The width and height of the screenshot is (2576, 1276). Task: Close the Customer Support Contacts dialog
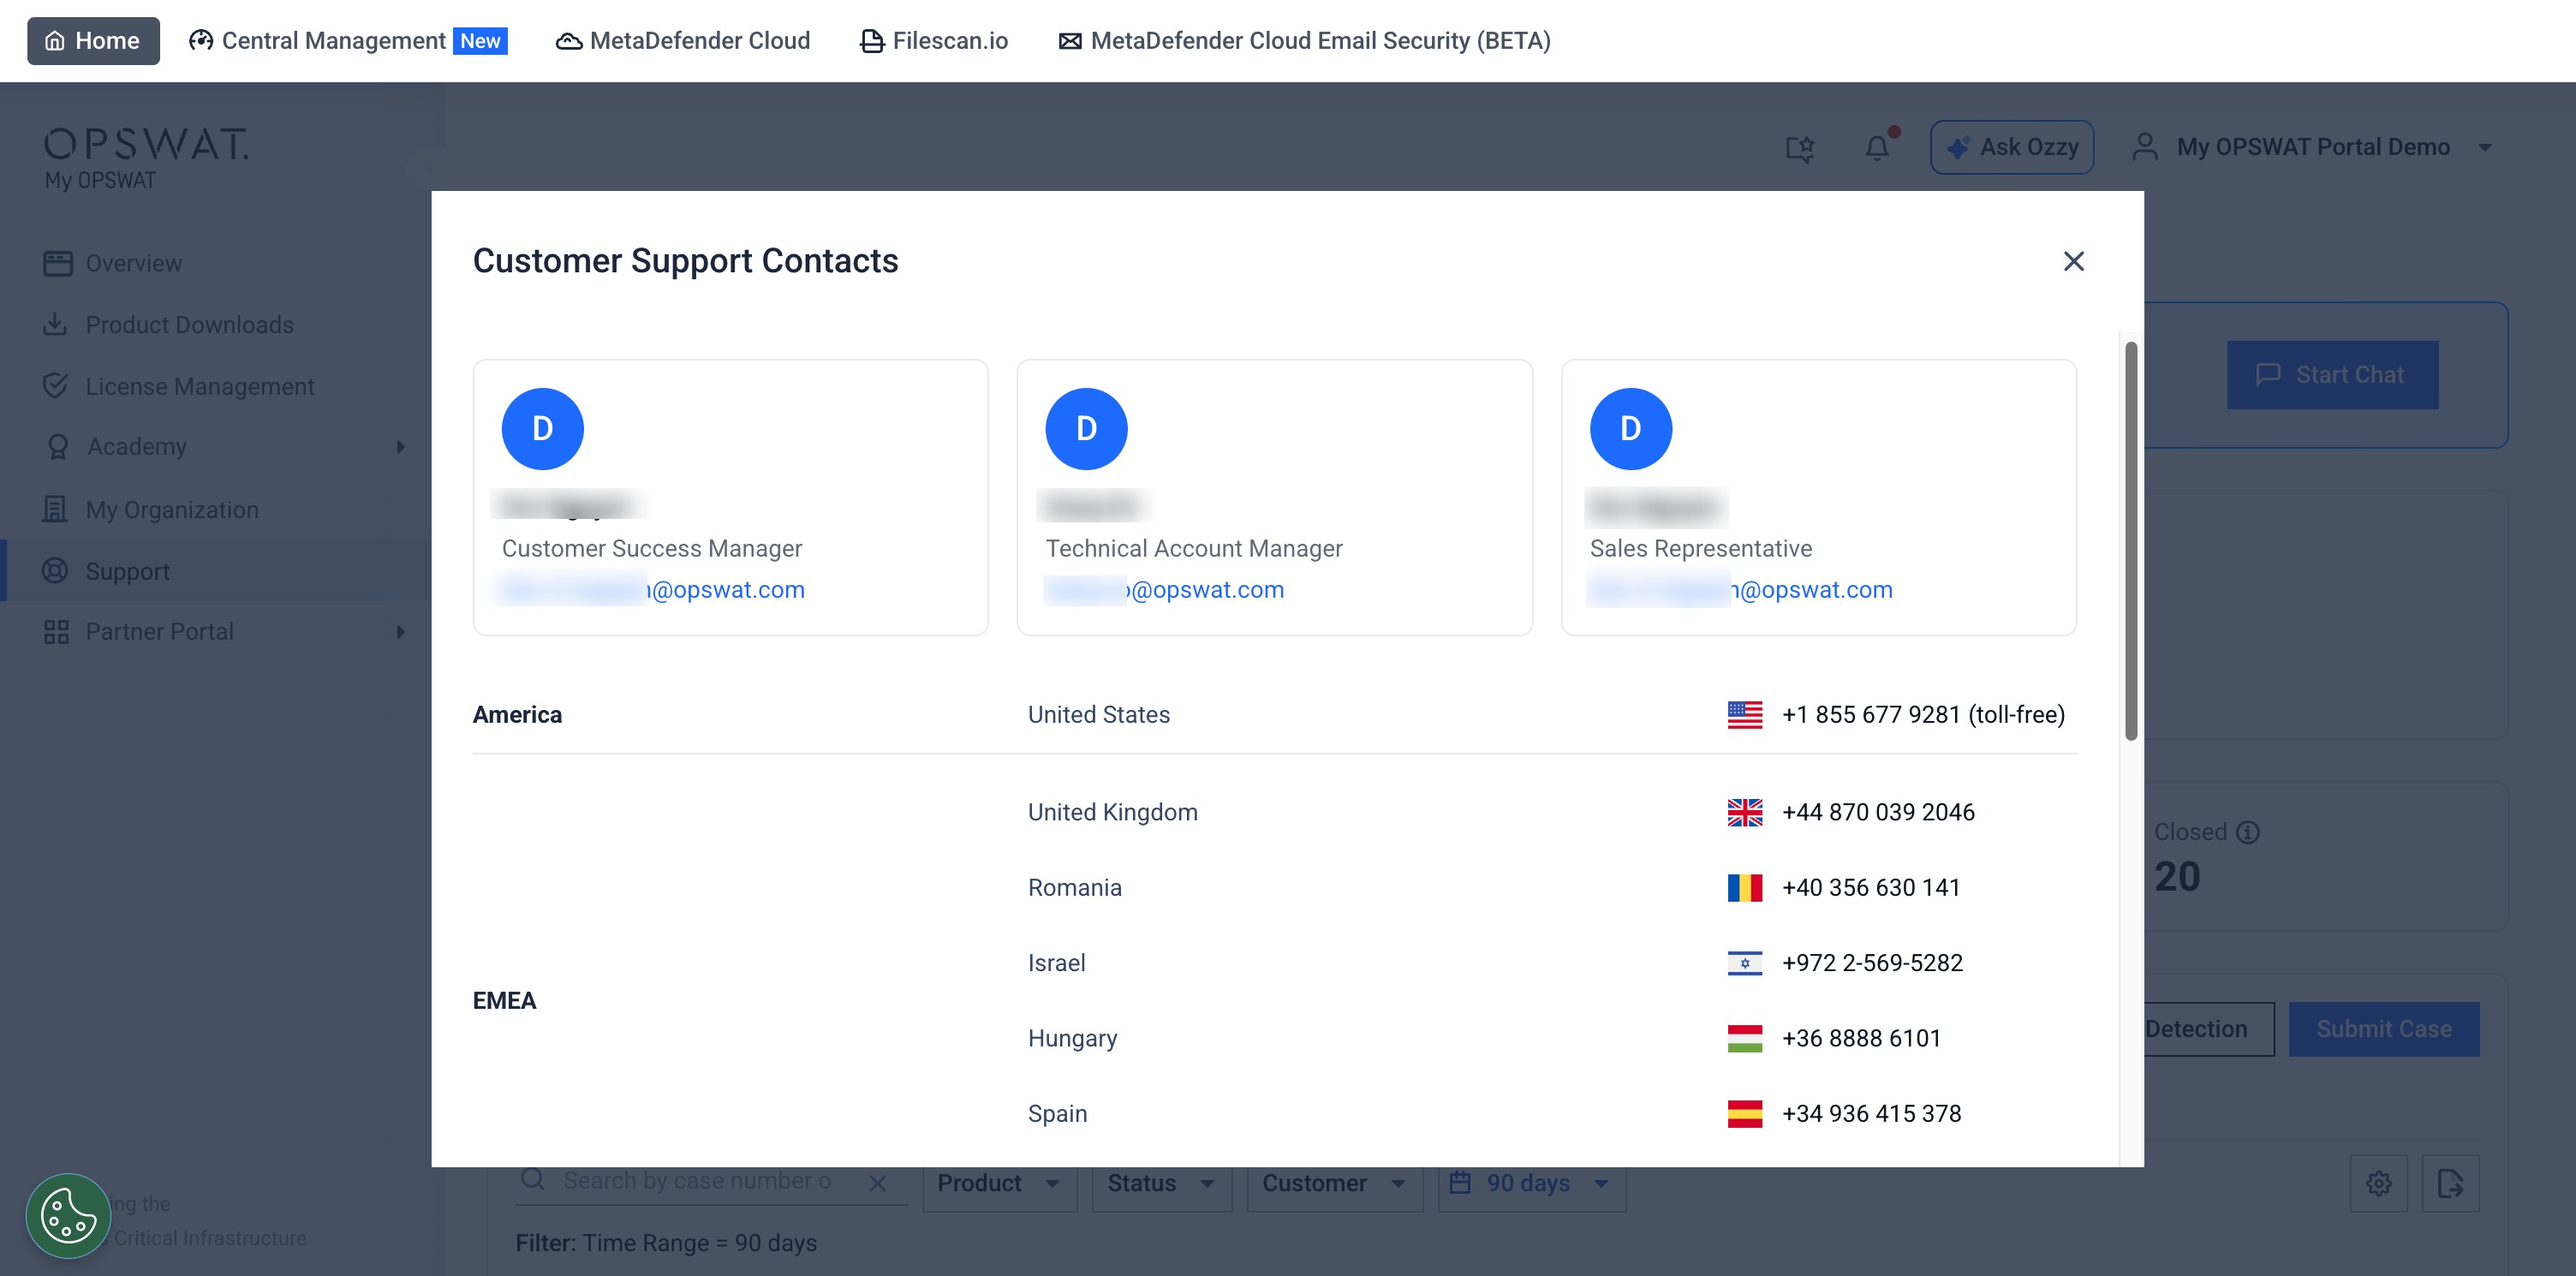[x=2073, y=261]
